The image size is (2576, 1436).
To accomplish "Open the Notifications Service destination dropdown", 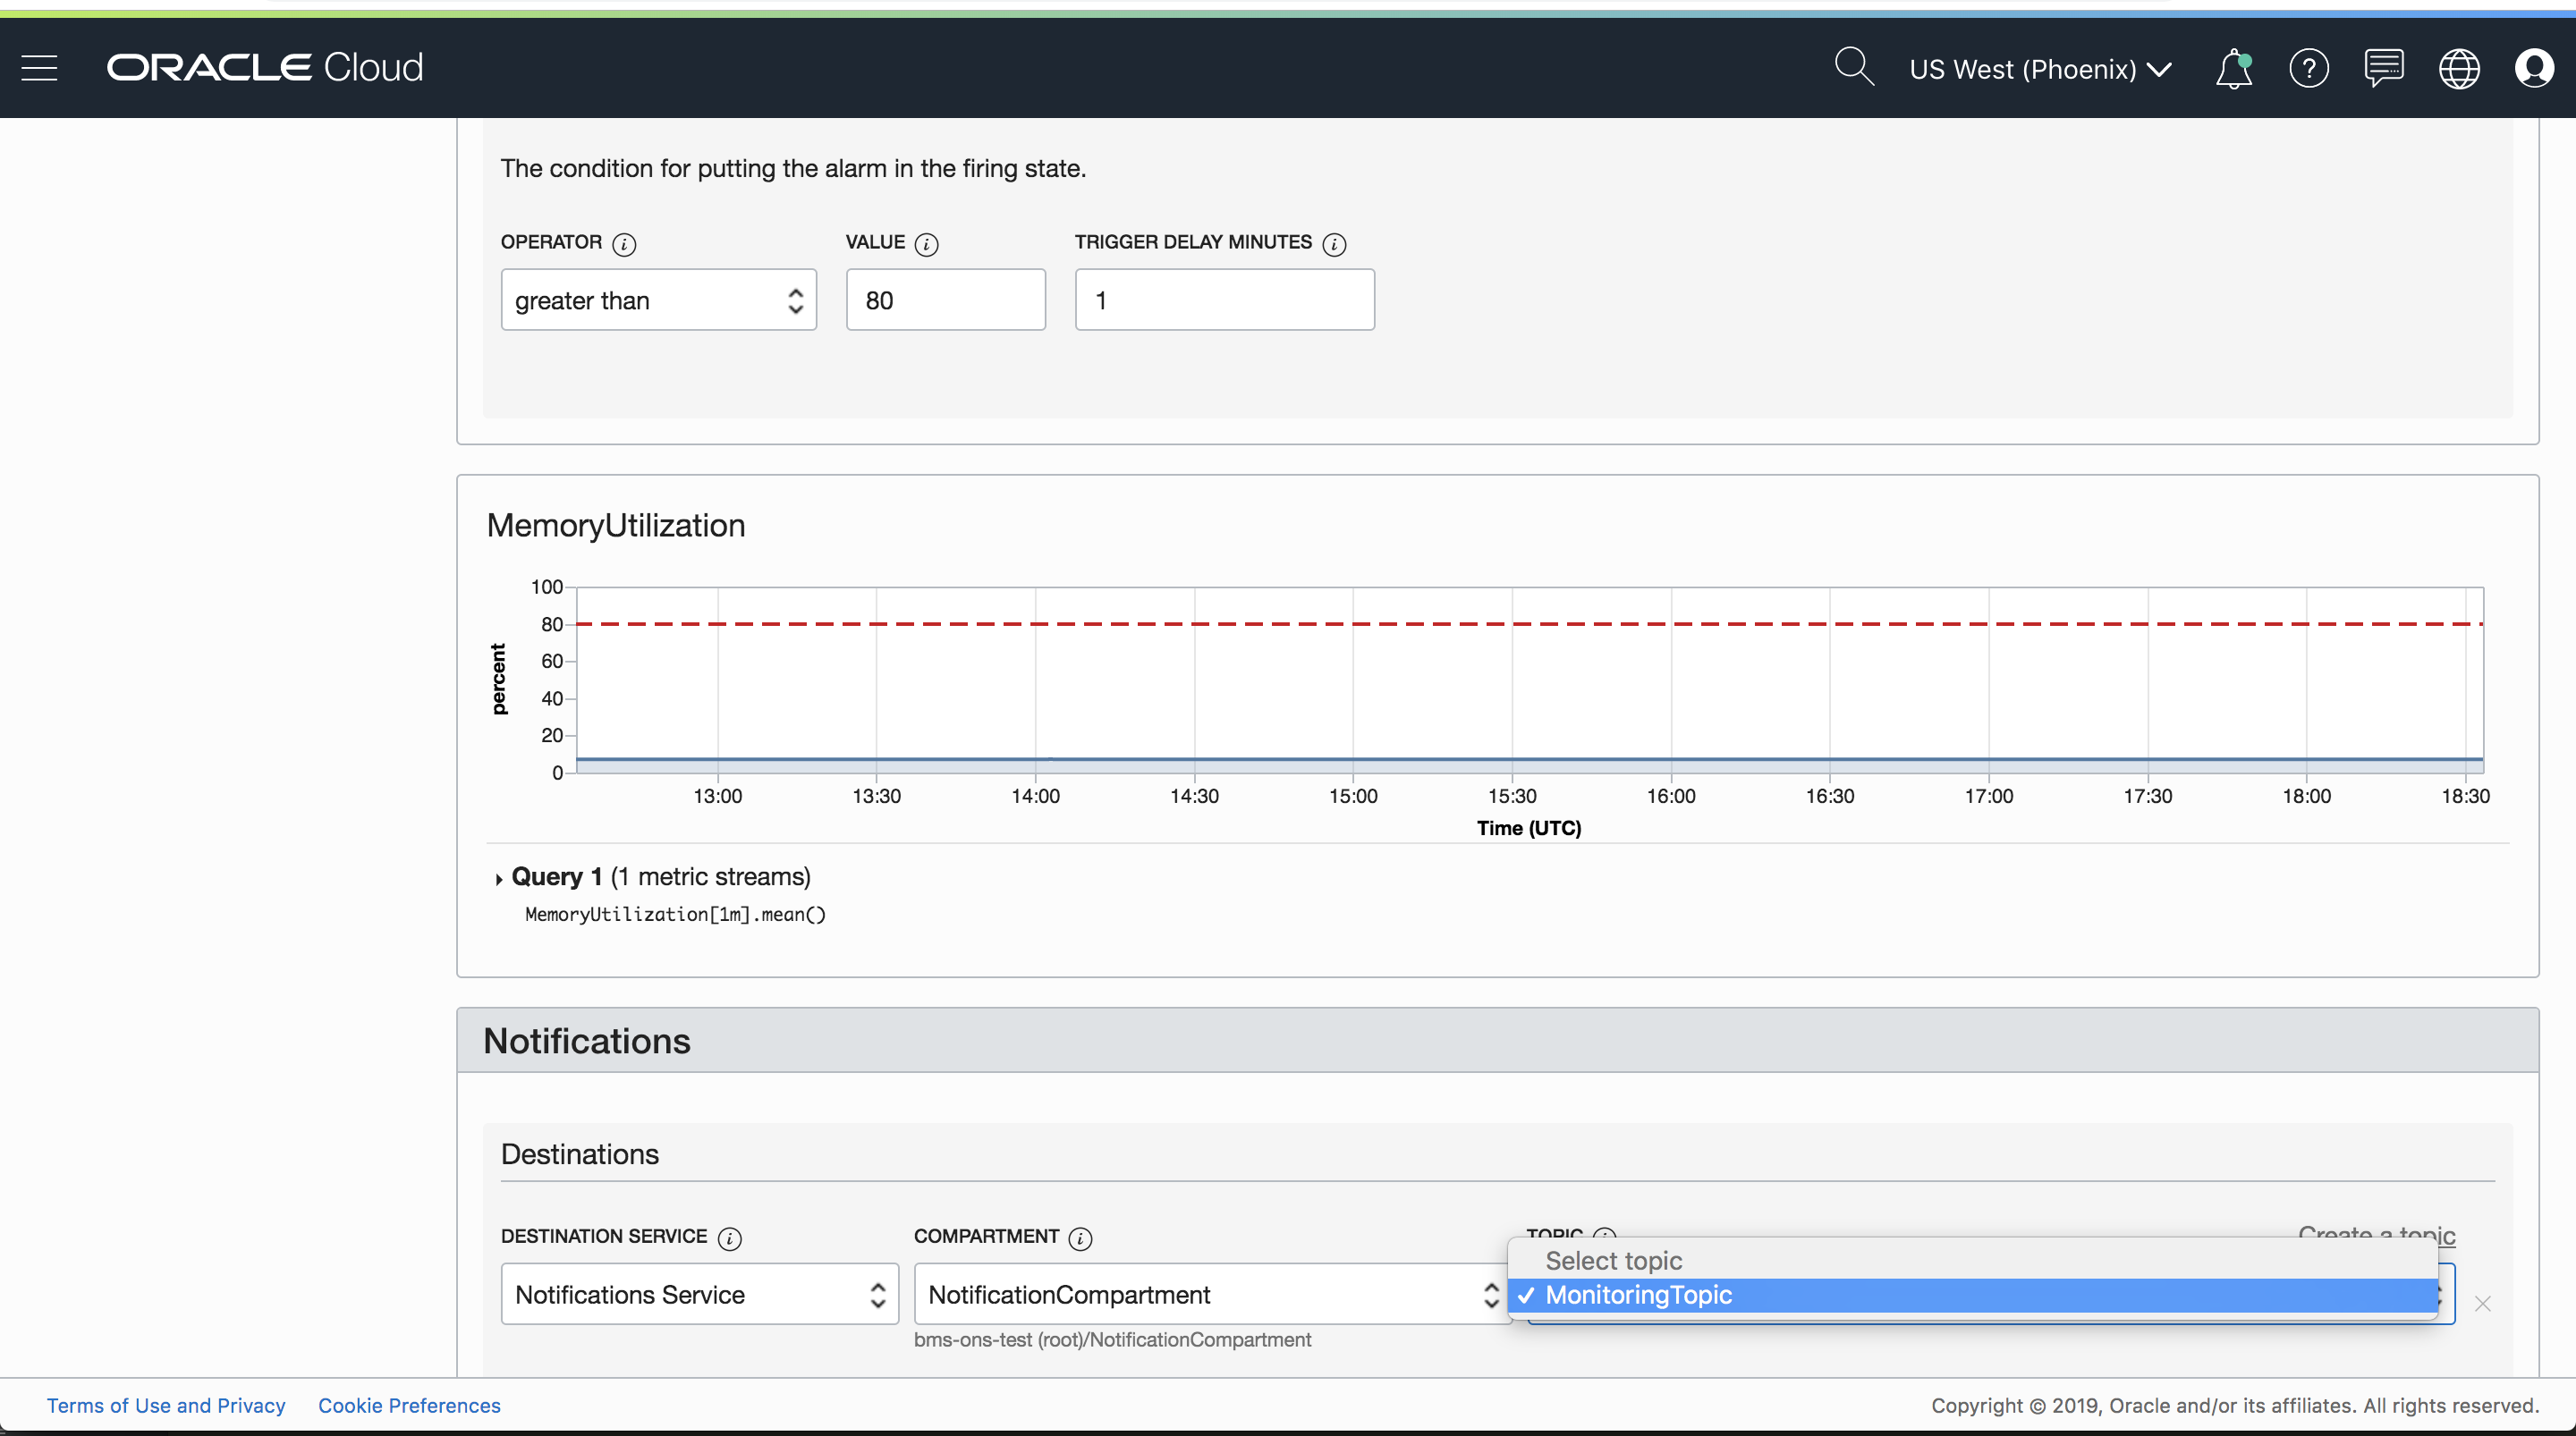I will click(x=699, y=1294).
